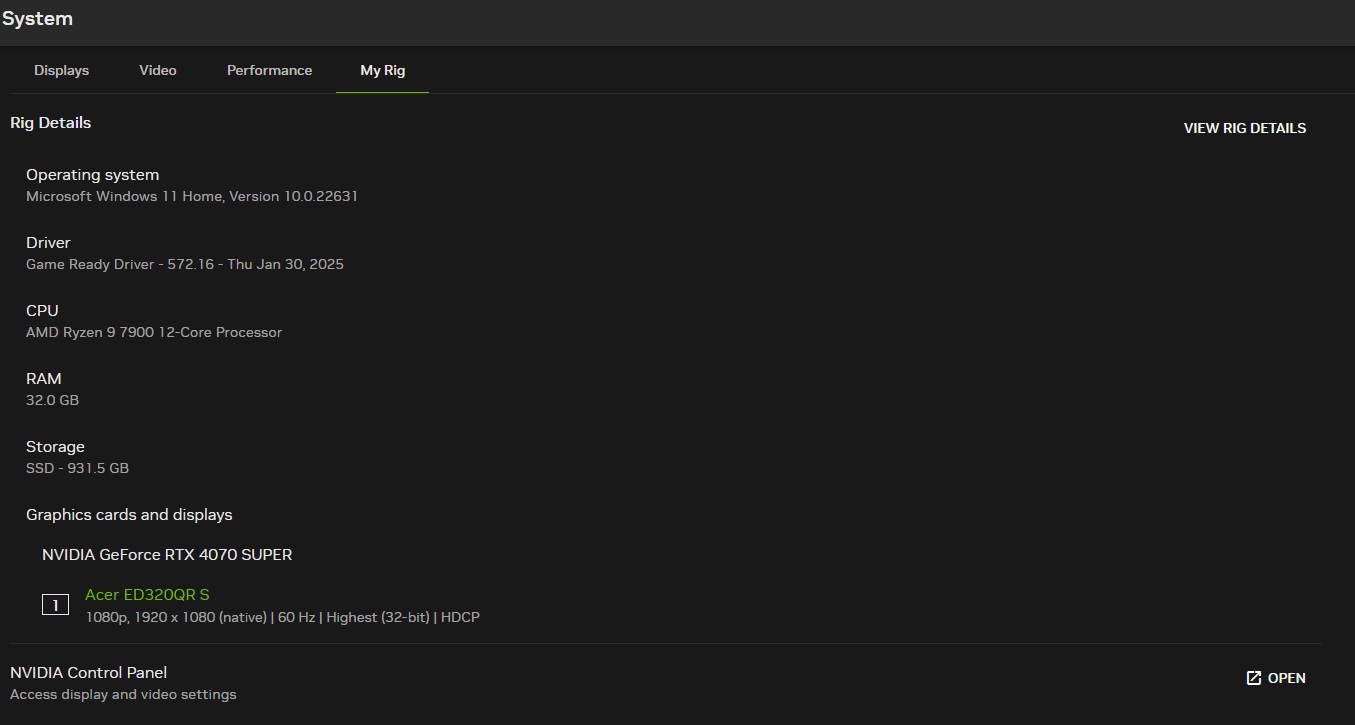
Task: Click the My Rig tab
Action: (x=383, y=70)
